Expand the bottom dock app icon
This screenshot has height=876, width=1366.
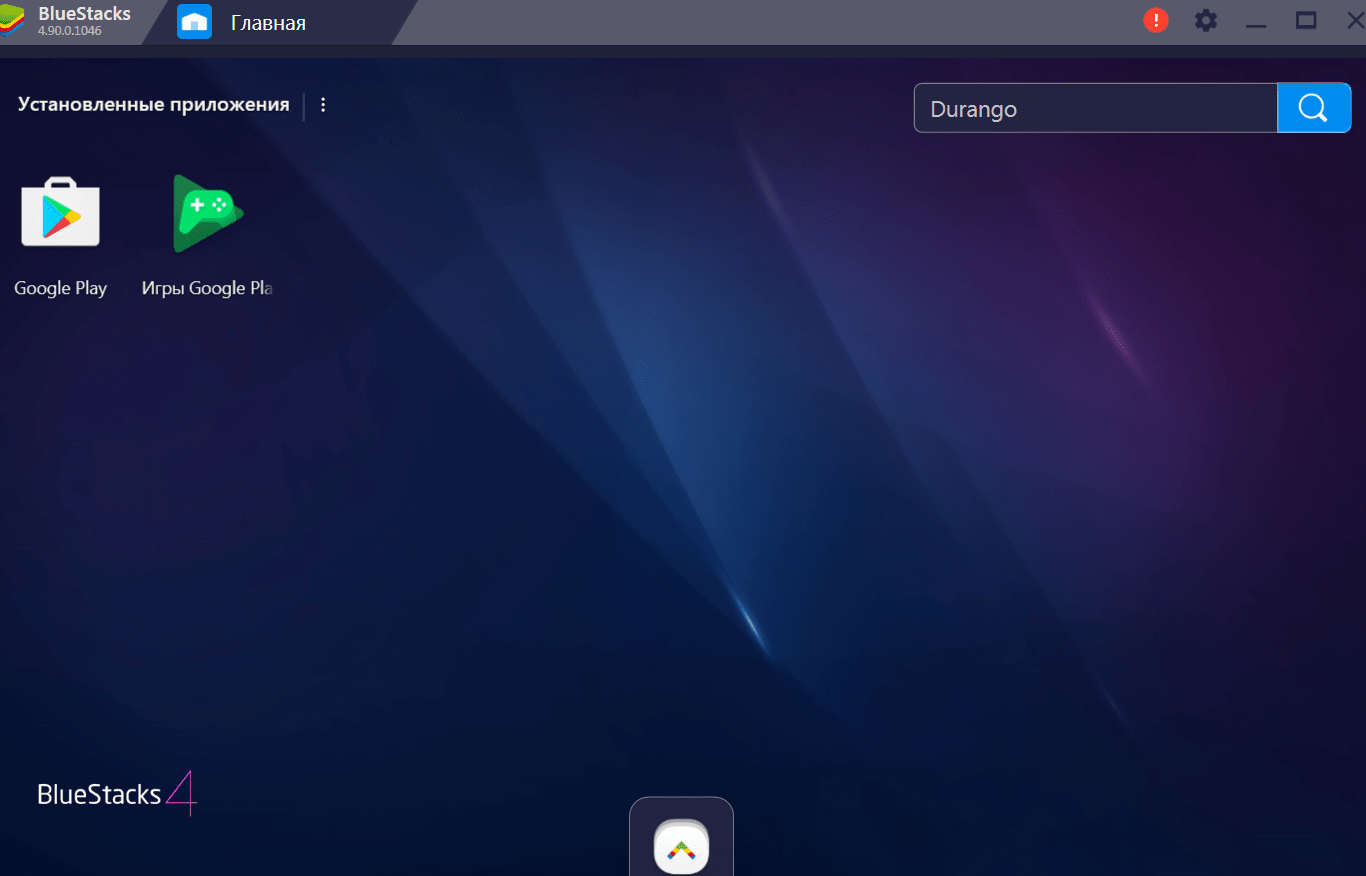[681, 846]
